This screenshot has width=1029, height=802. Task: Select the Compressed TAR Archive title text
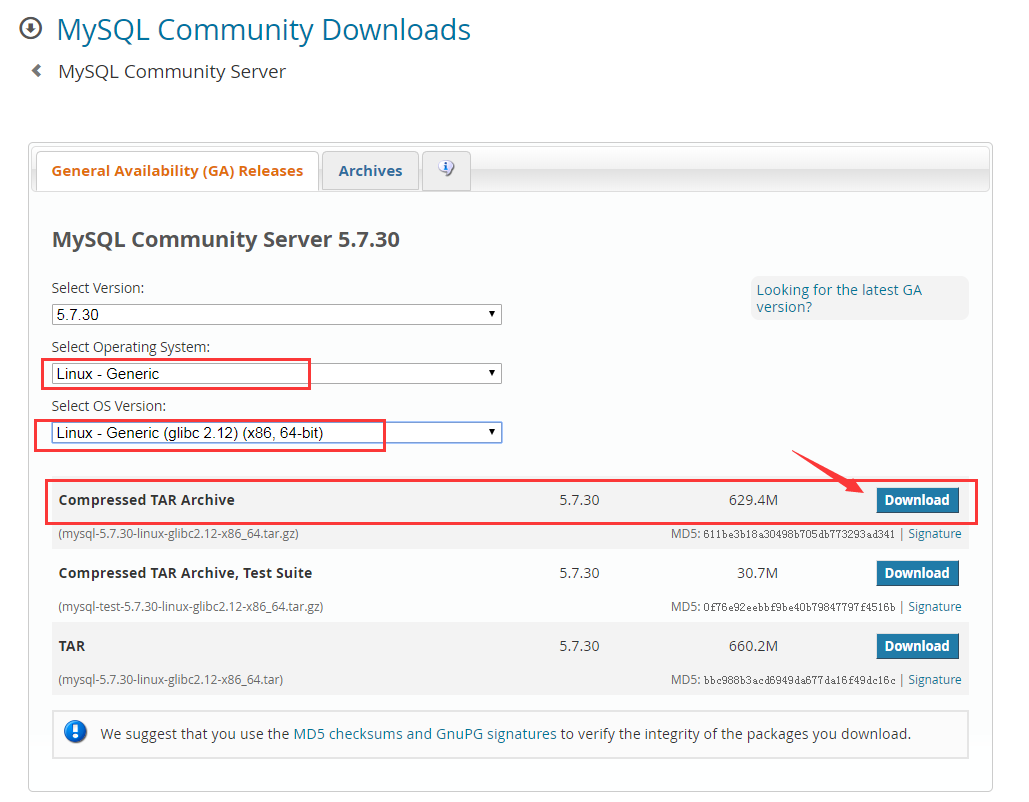(x=146, y=500)
